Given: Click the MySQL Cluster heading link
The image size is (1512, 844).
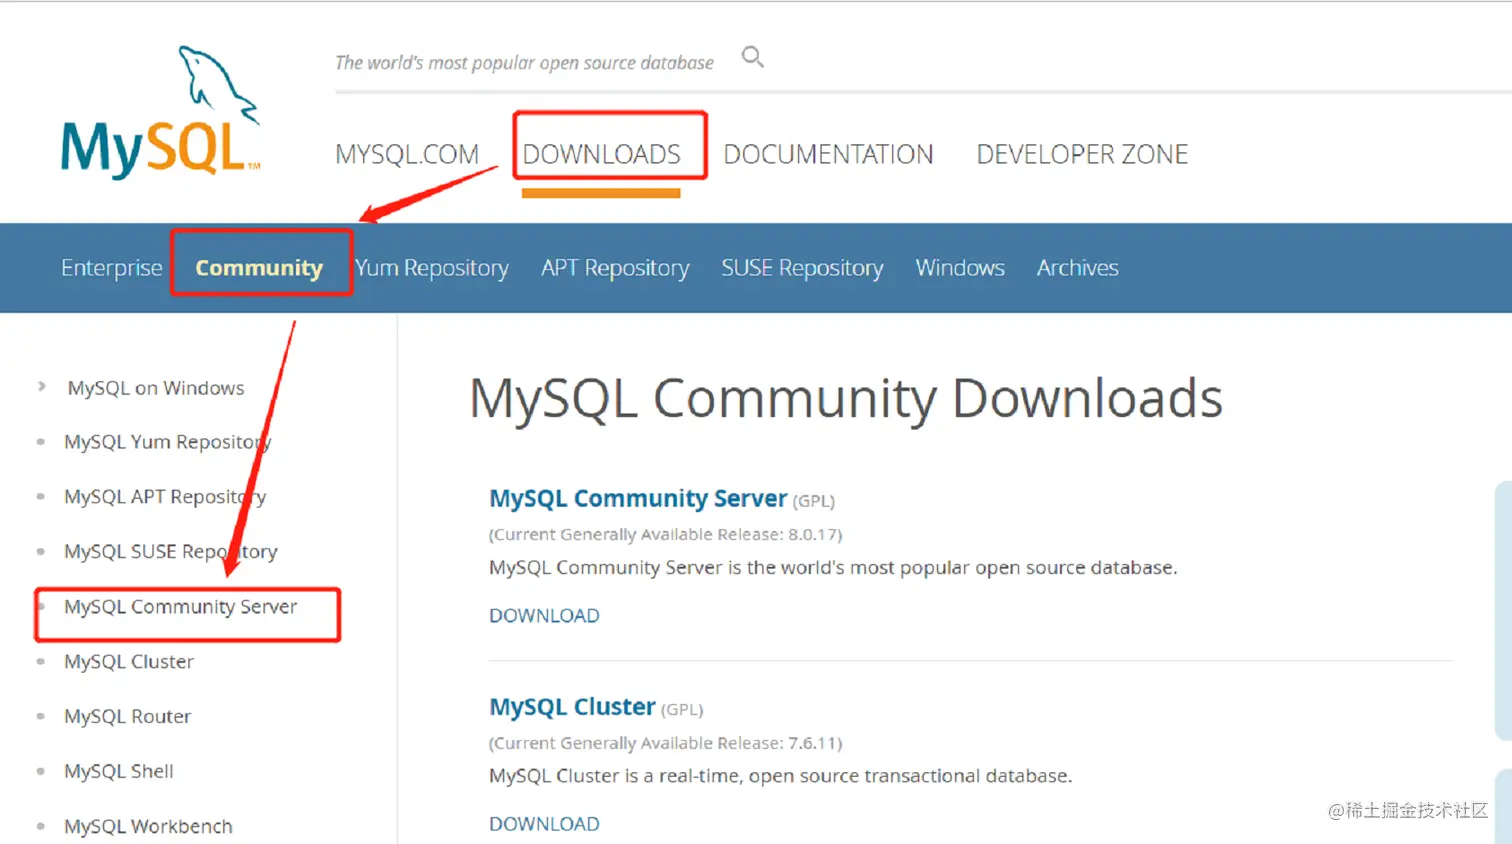Looking at the screenshot, I should coord(572,707).
